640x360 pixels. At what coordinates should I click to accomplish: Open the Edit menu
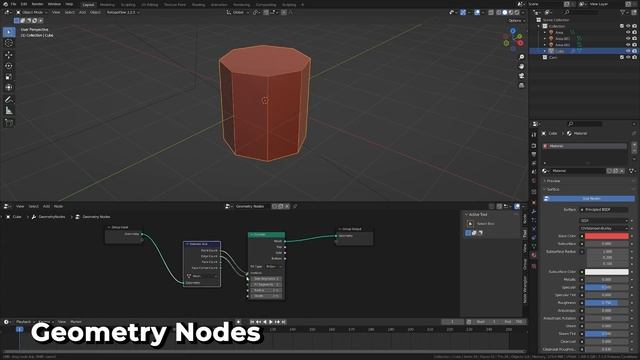click(24, 4)
